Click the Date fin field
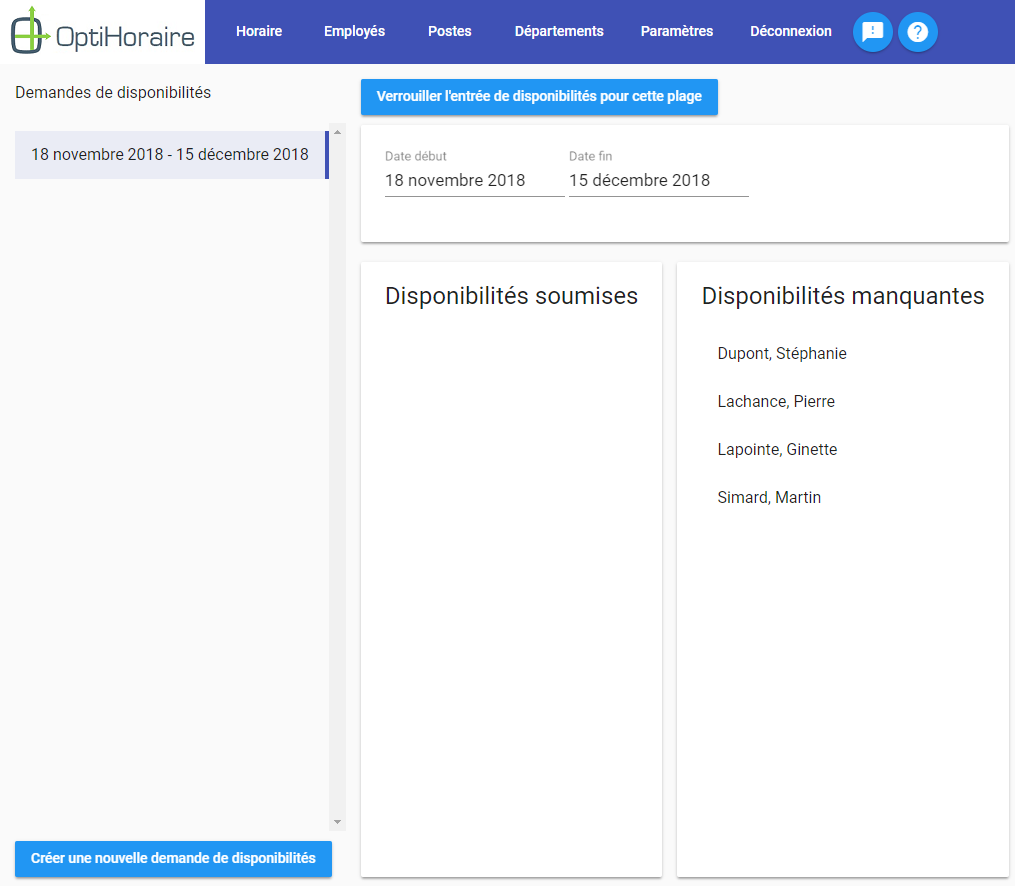 point(658,180)
